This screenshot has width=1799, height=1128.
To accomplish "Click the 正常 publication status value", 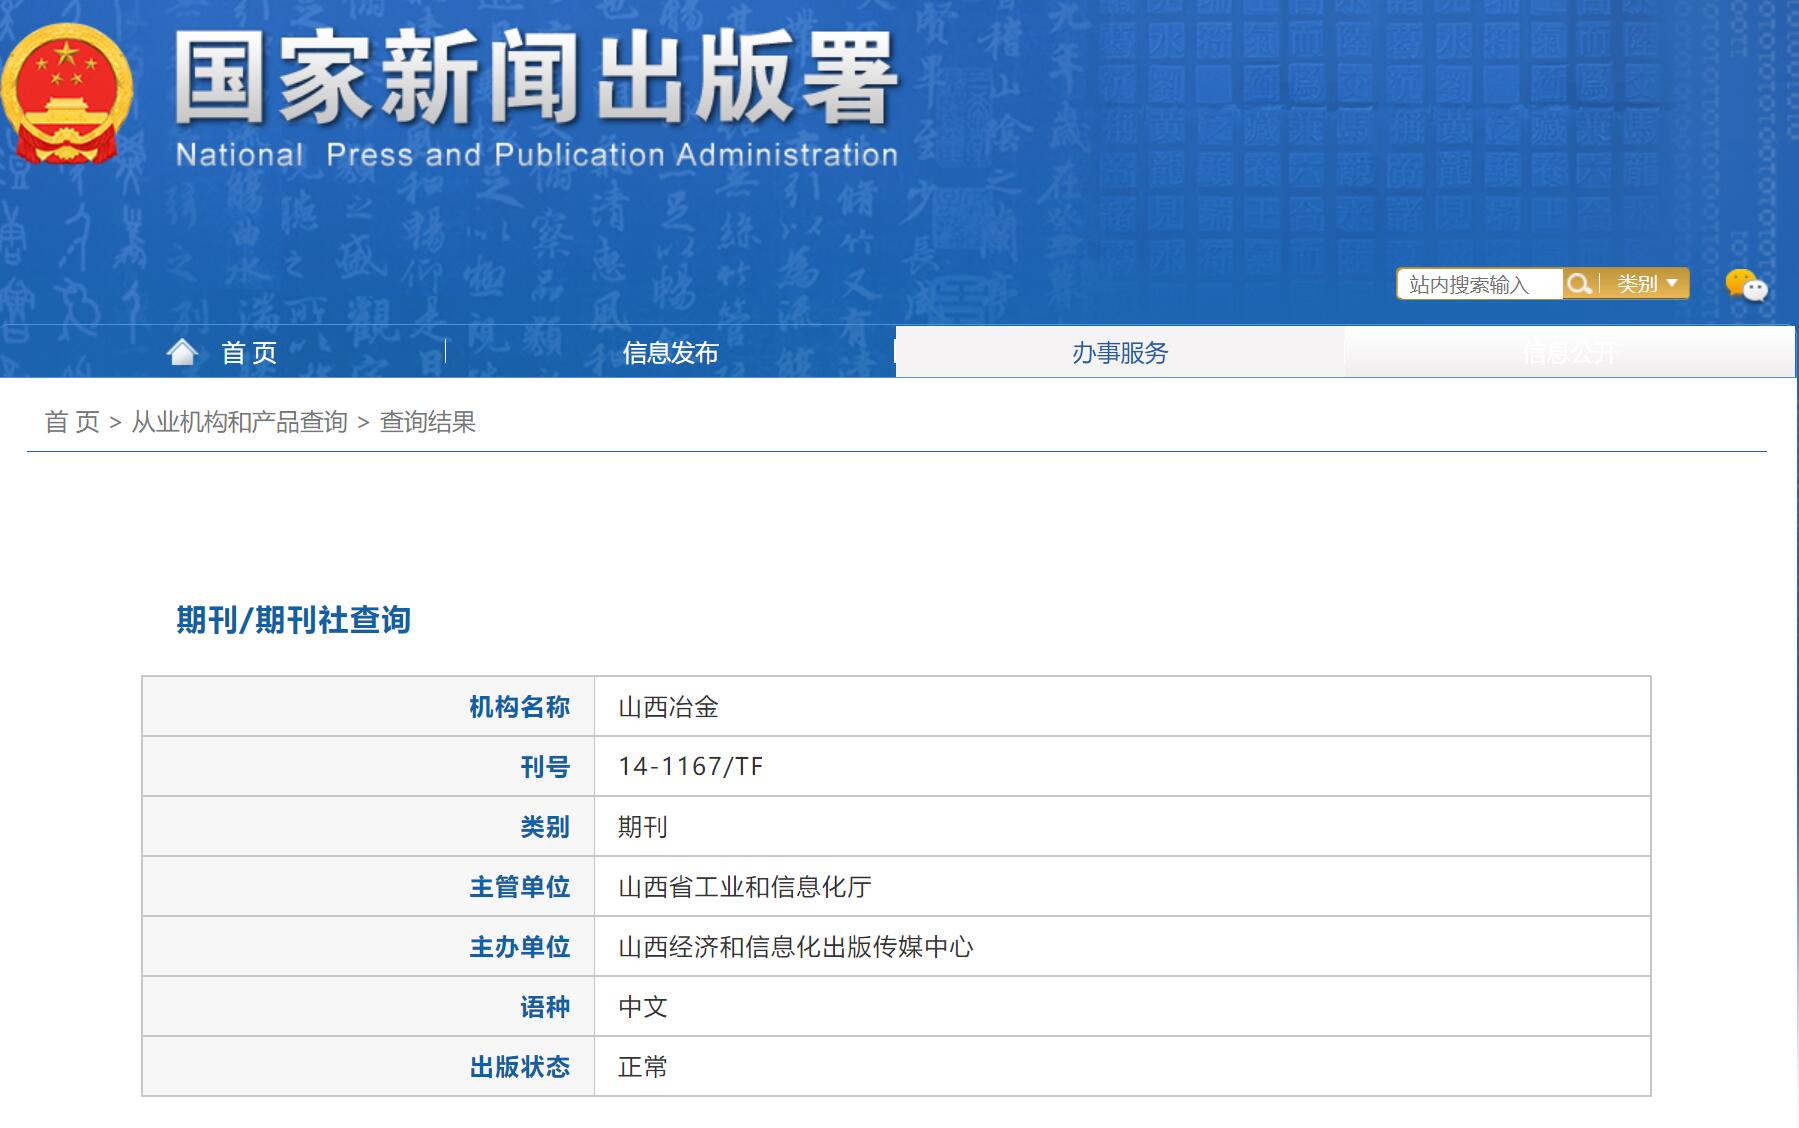I will pos(642,1067).
